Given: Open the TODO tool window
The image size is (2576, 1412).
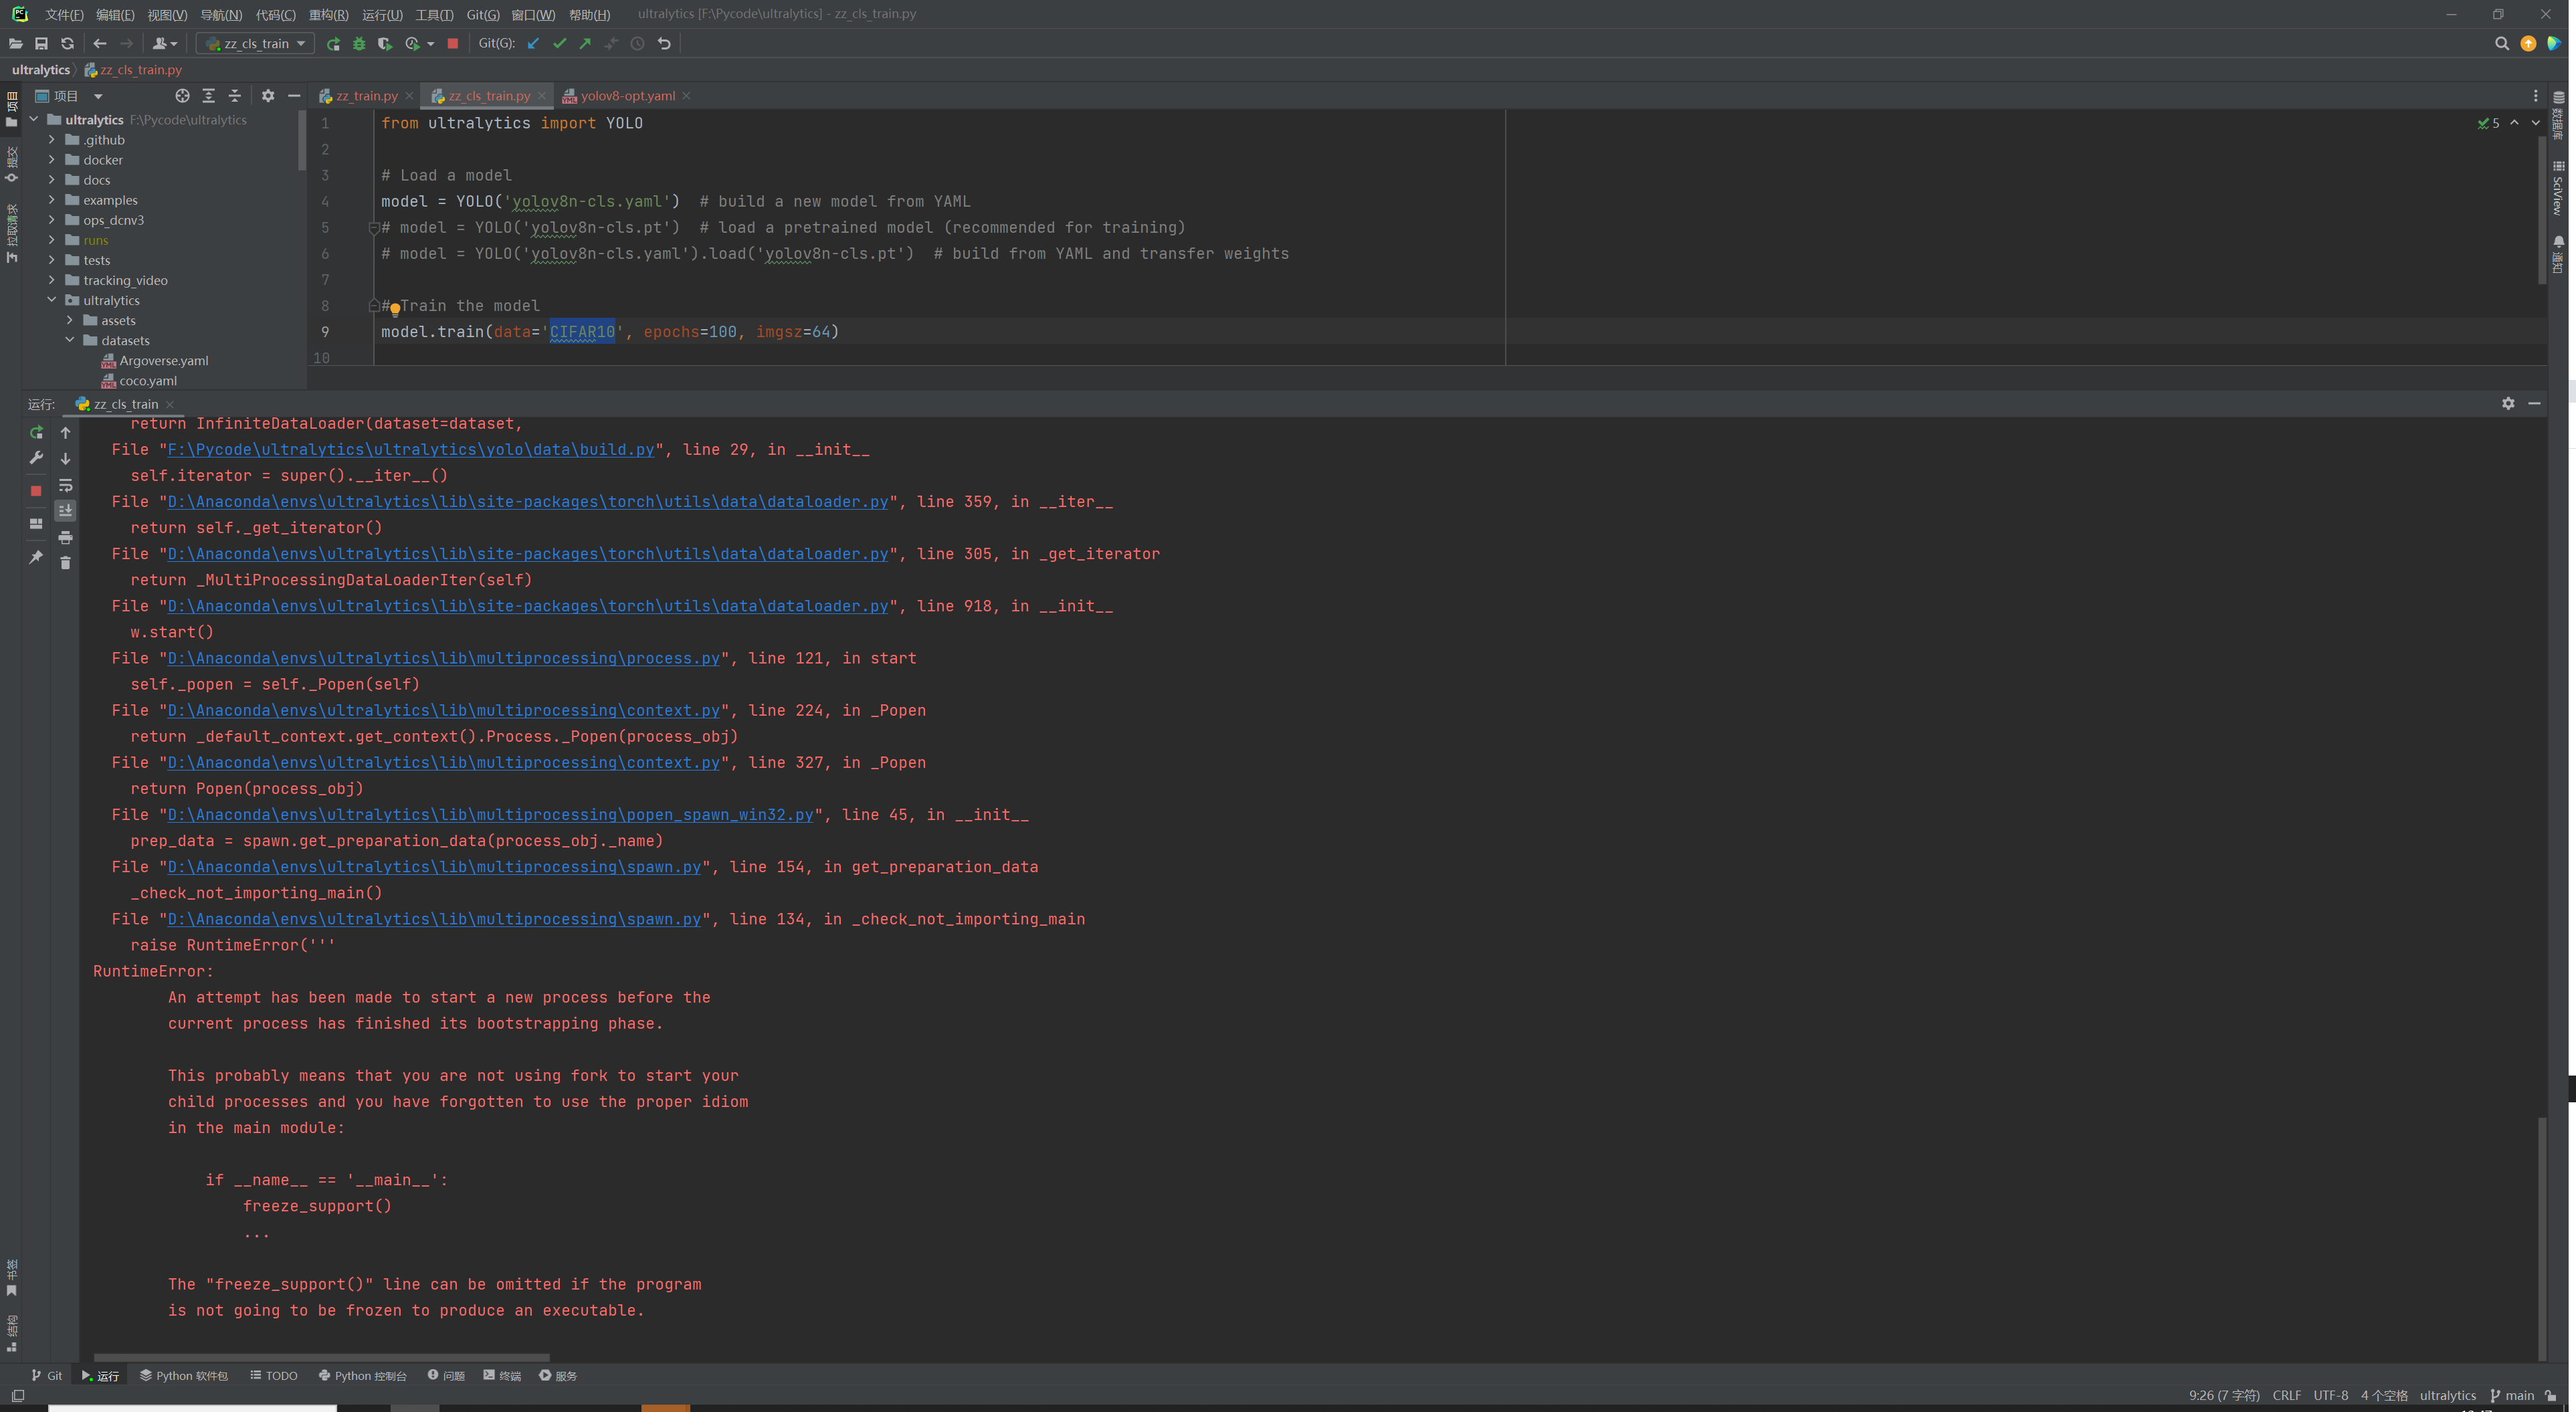Looking at the screenshot, I should point(273,1375).
